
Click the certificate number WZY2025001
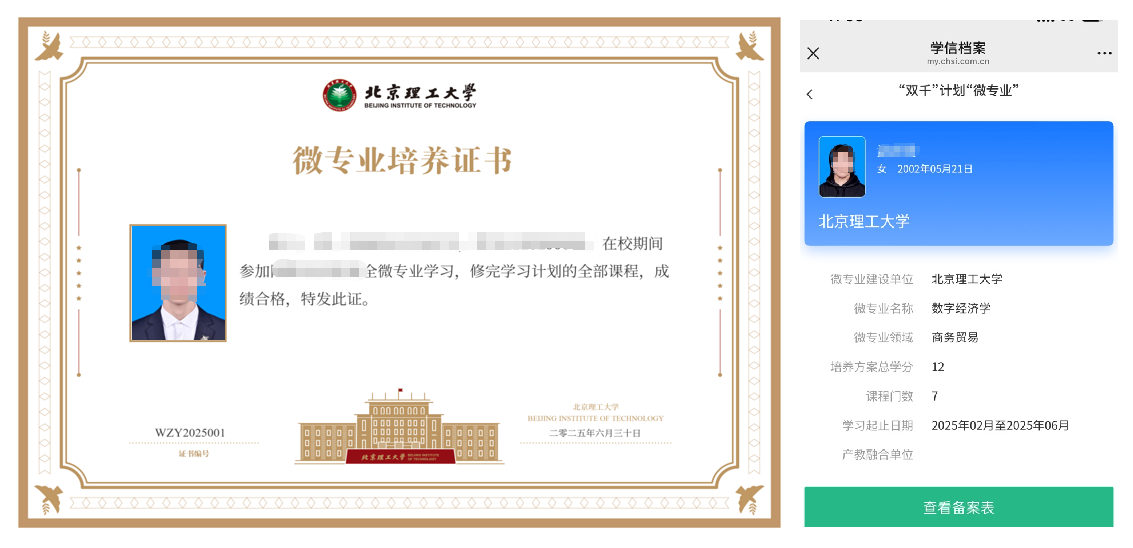(x=190, y=433)
